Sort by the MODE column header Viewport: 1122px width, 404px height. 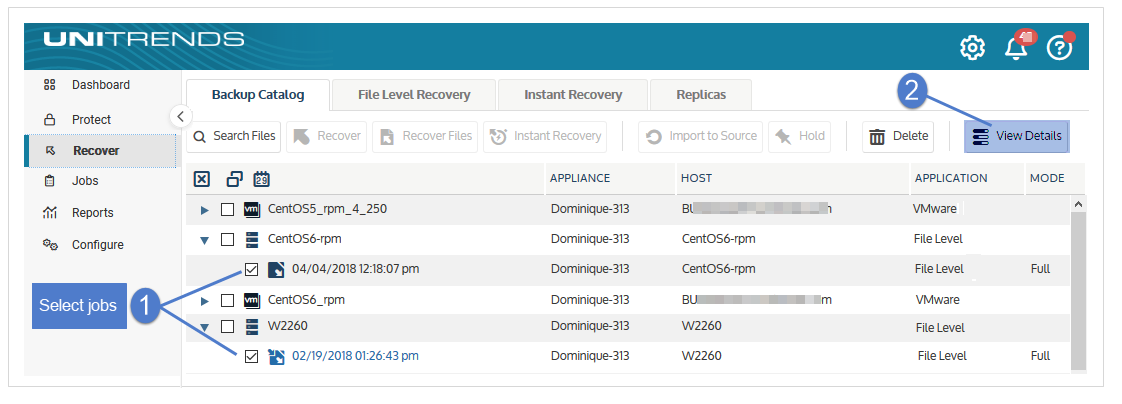point(1047,179)
